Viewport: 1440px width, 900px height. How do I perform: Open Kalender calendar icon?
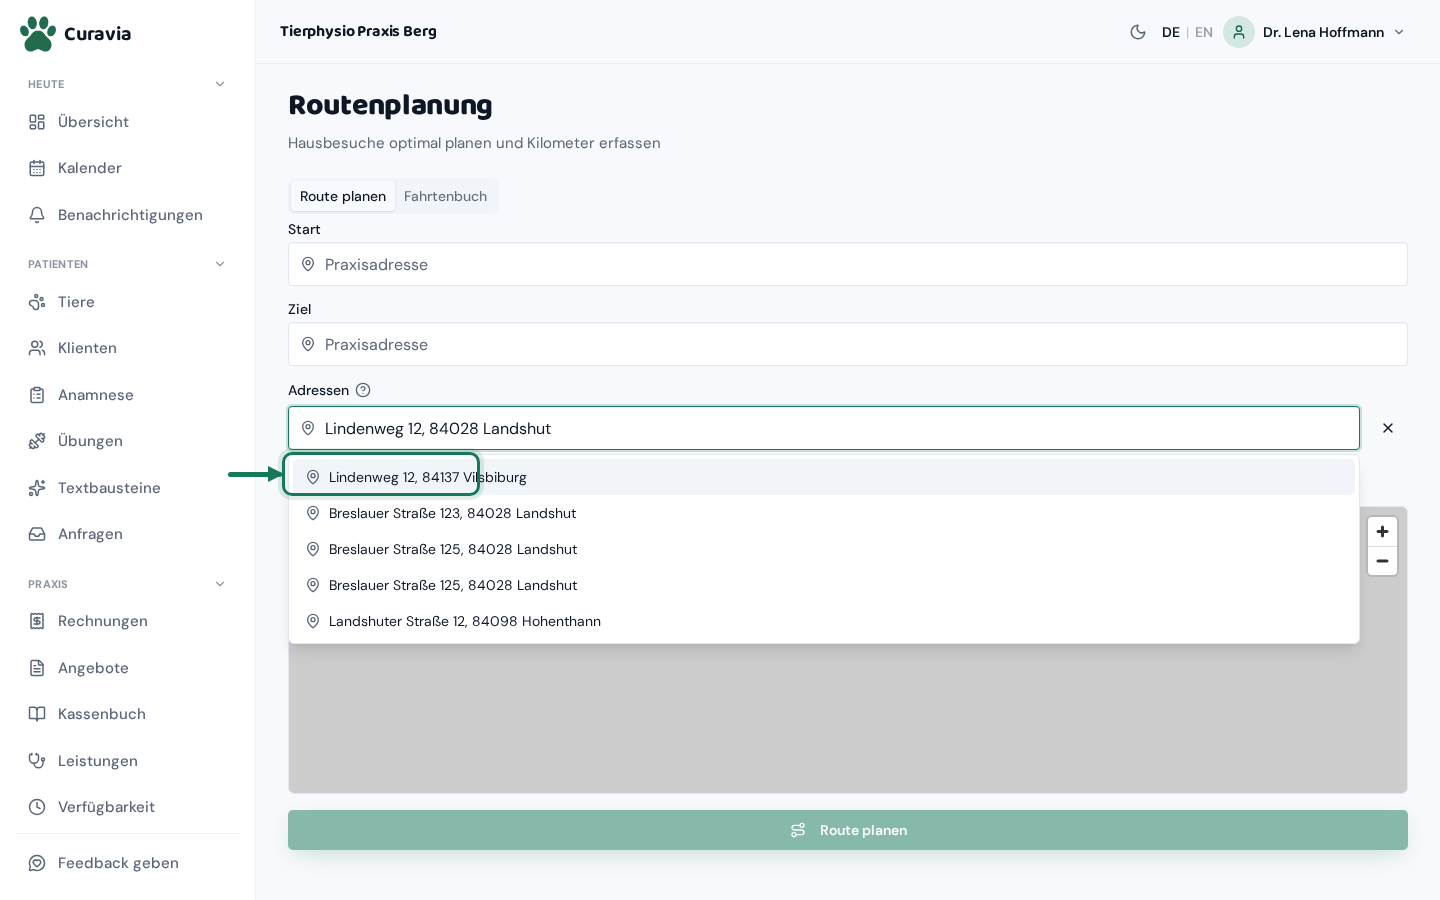click(37, 168)
